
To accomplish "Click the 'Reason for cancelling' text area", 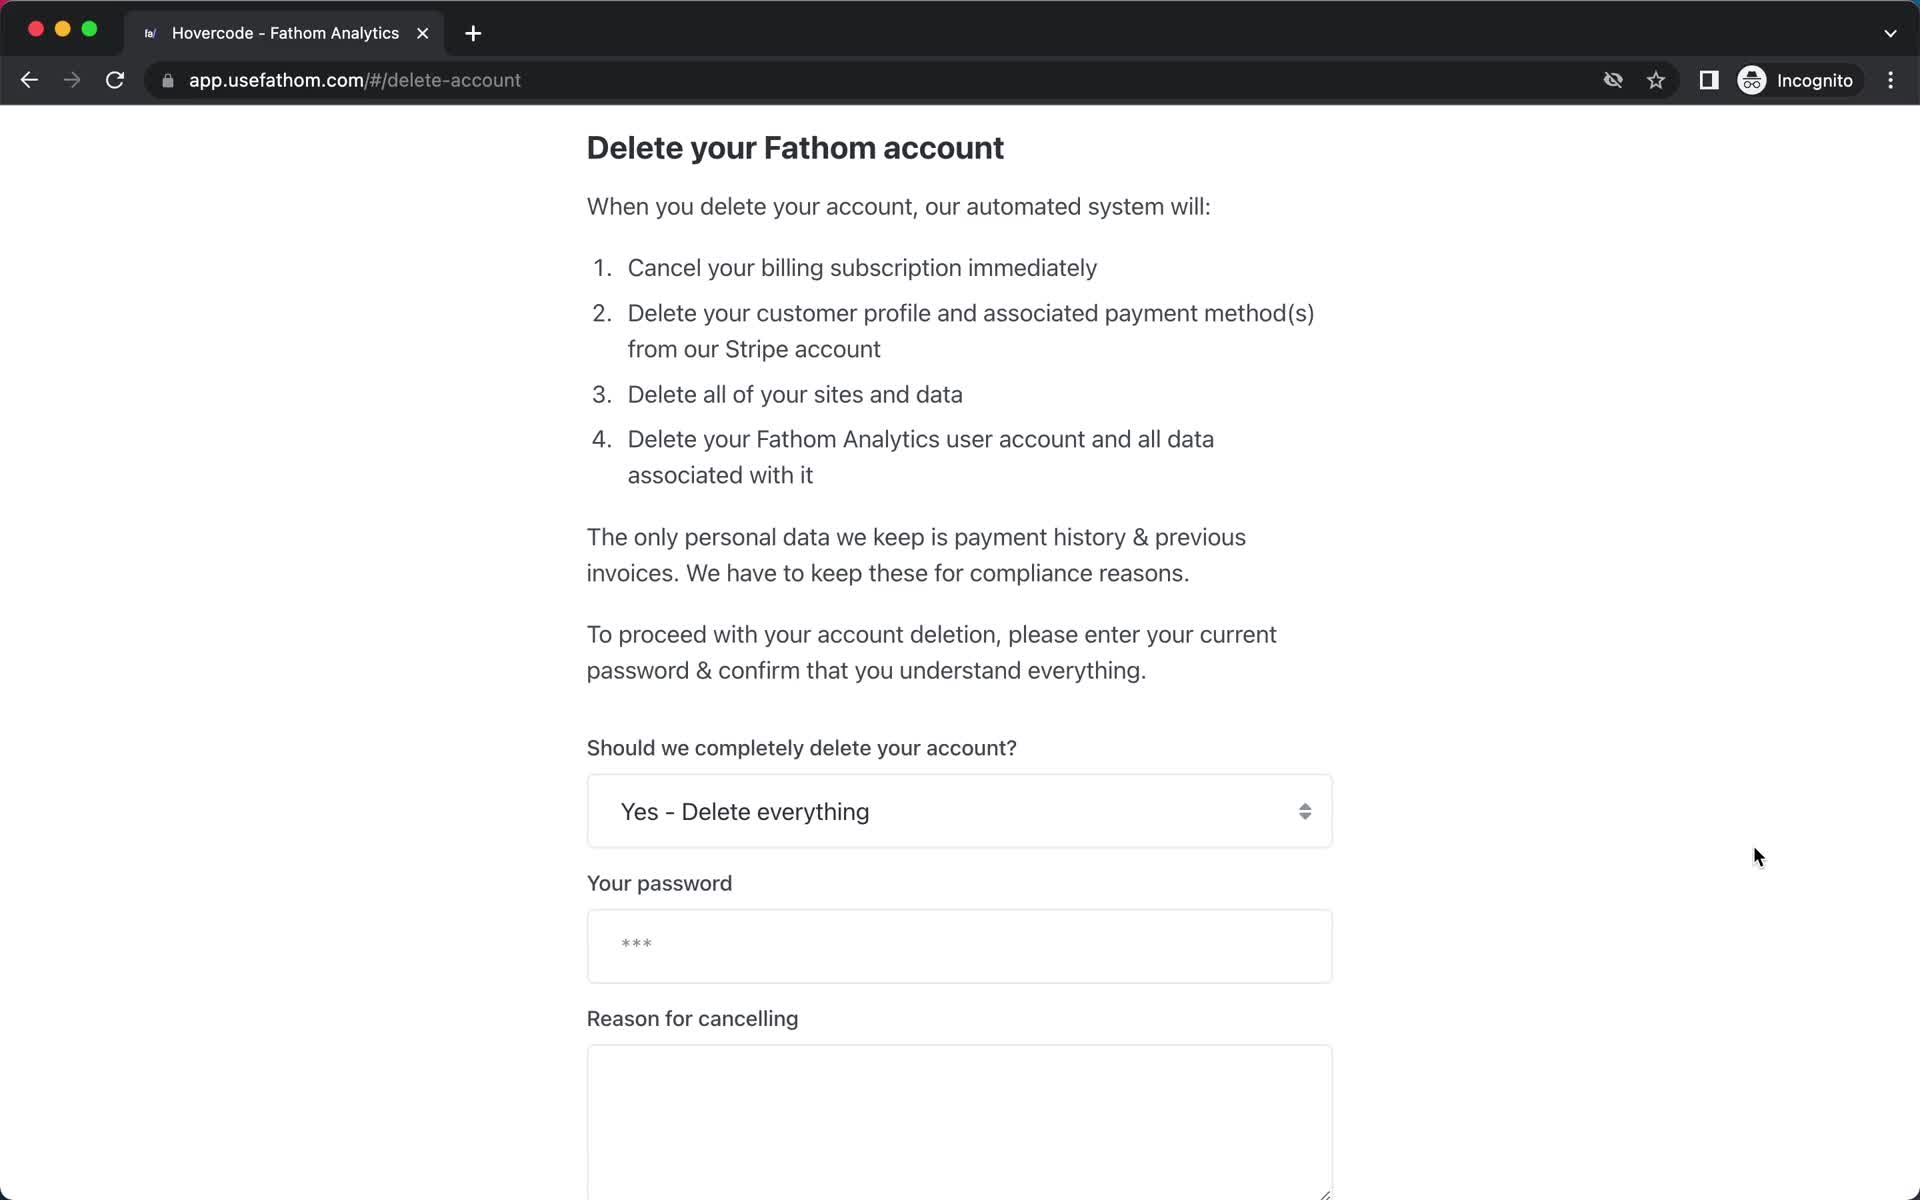I will pos(959,1123).
